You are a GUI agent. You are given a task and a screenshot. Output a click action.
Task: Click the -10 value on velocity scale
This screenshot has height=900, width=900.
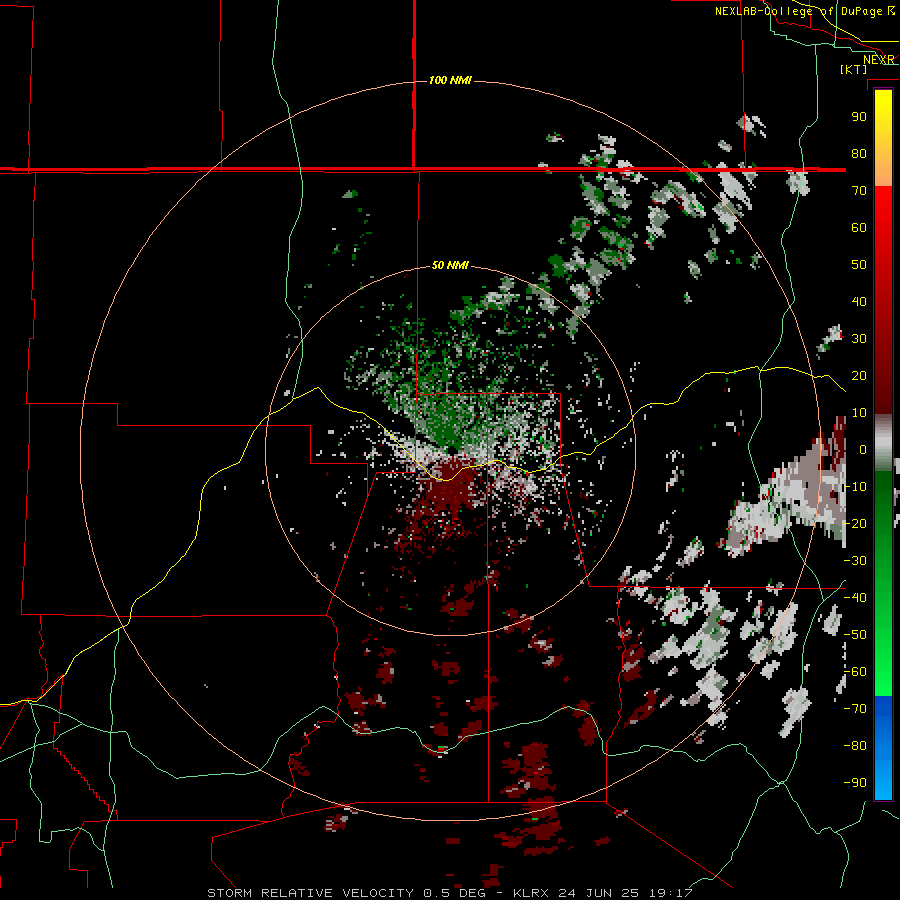click(855, 487)
